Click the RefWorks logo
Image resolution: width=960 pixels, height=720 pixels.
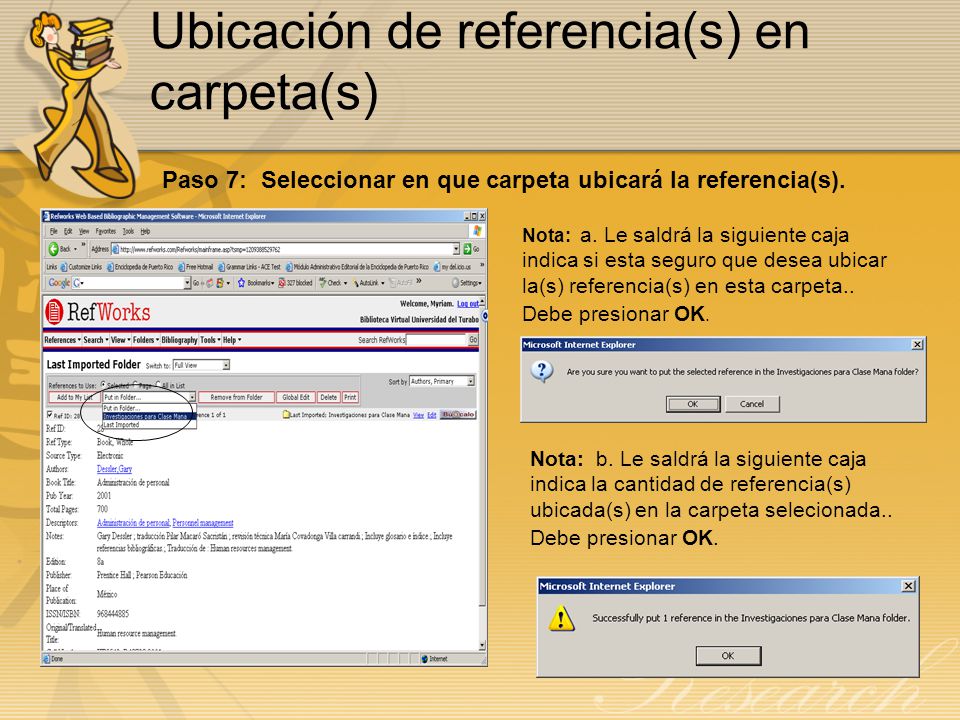[x=98, y=312]
